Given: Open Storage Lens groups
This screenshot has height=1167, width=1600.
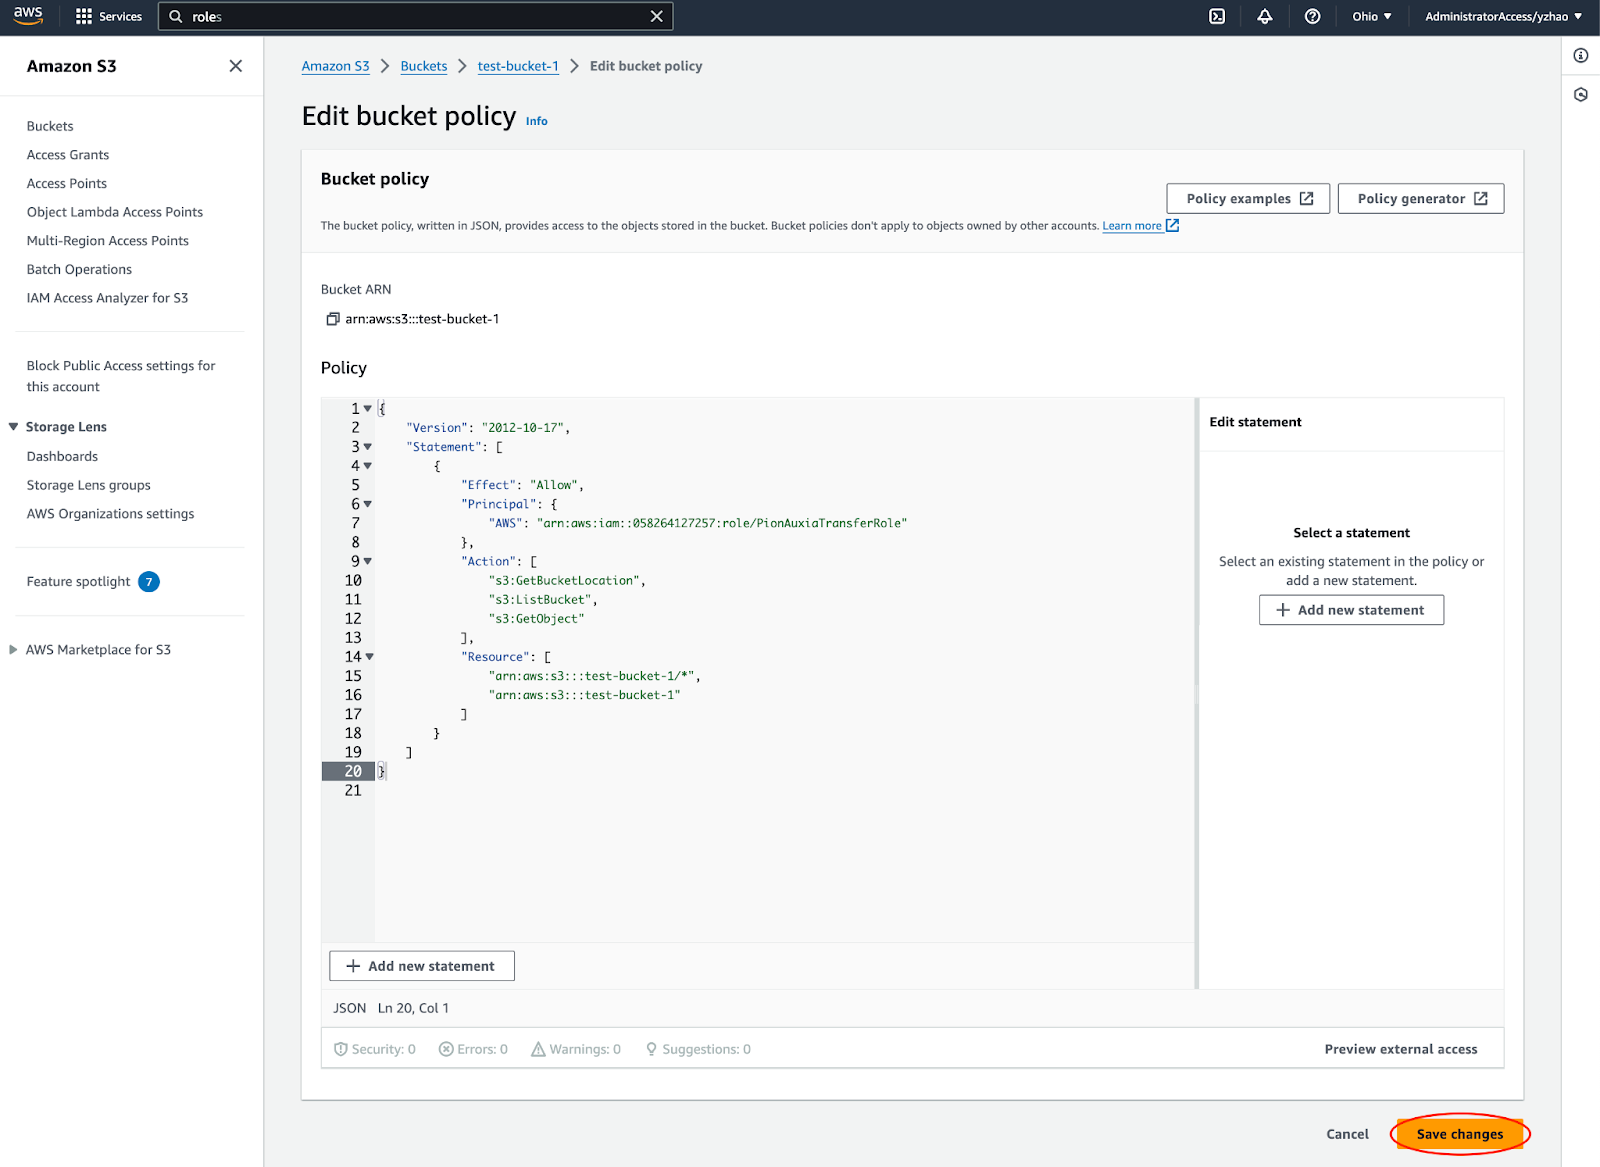Looking at the screenshot, I should coord(89,485).
